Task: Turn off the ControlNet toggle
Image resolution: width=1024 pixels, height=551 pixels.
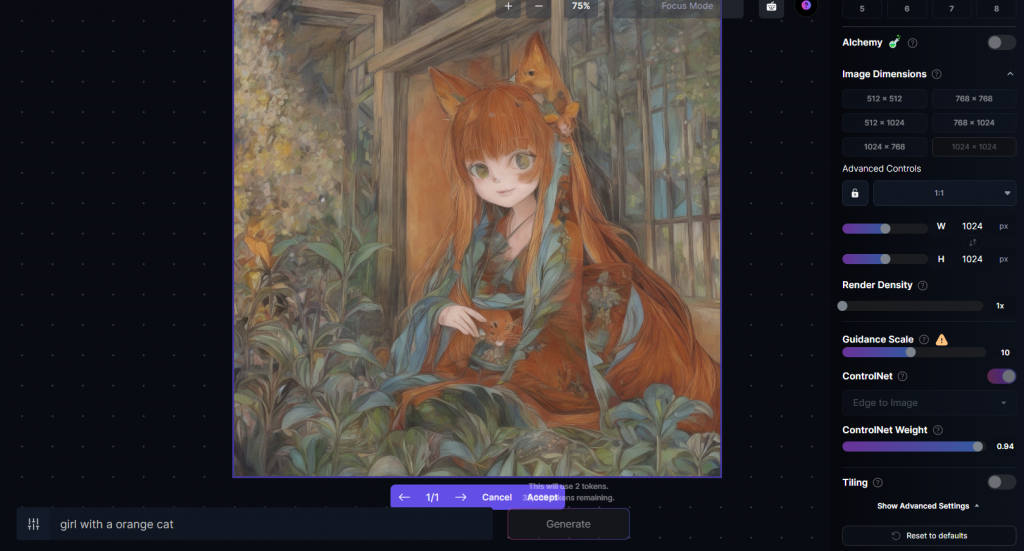Action: [x=1001, y=376]
